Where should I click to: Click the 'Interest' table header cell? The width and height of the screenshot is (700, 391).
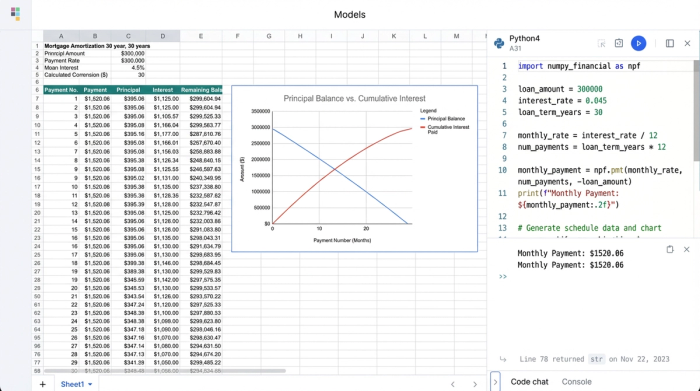pos(162,90)
